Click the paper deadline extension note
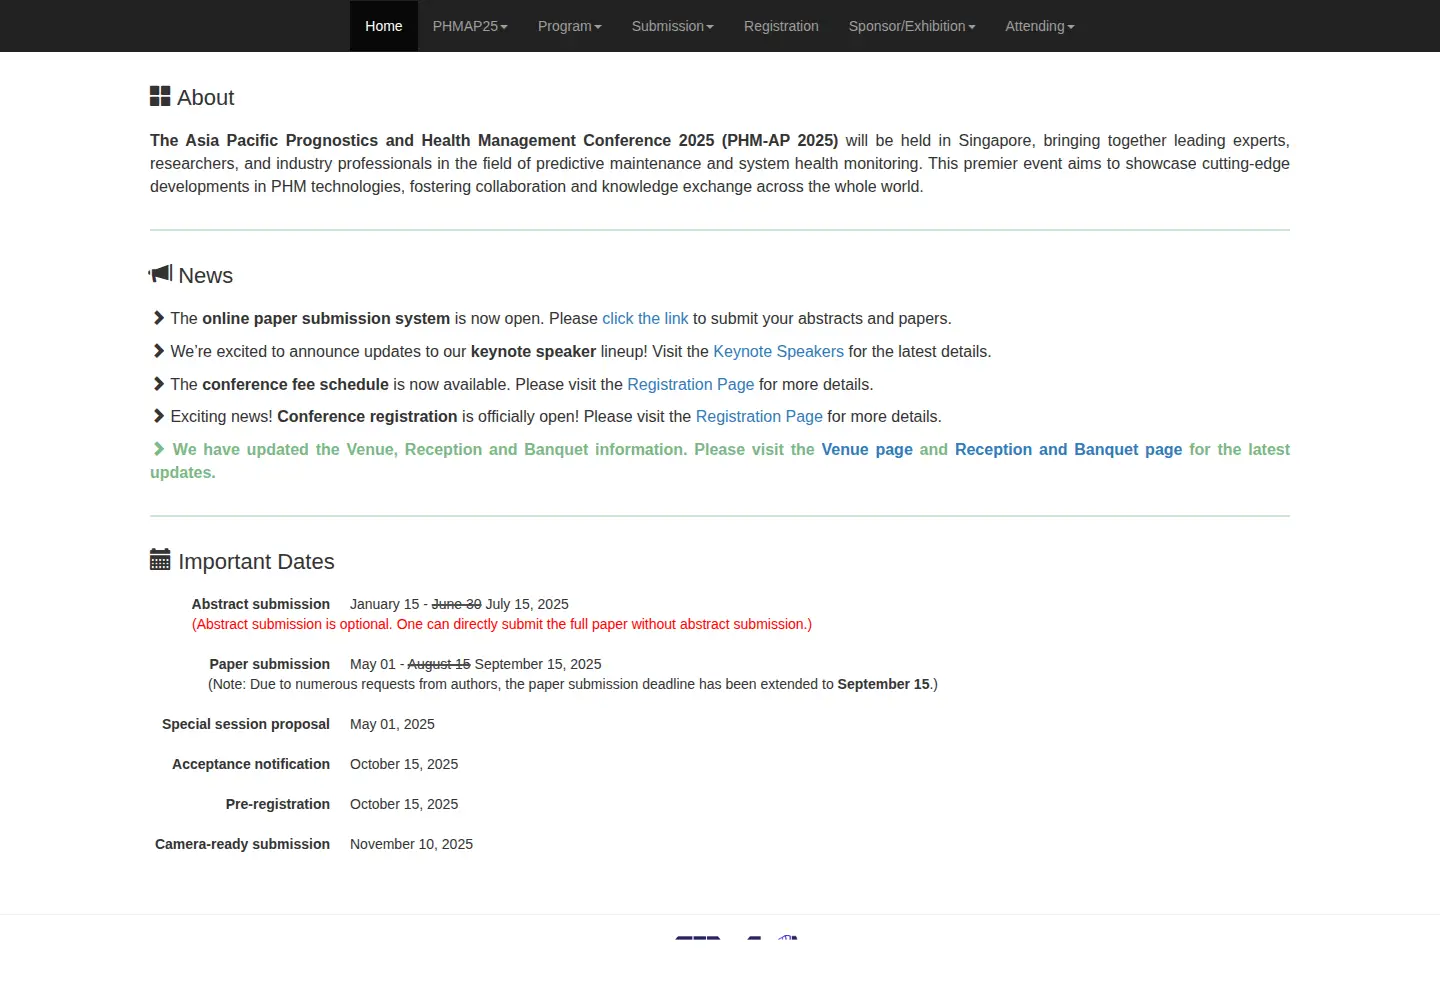Screen dimensions: 1440x1000 tap(573, 684)
